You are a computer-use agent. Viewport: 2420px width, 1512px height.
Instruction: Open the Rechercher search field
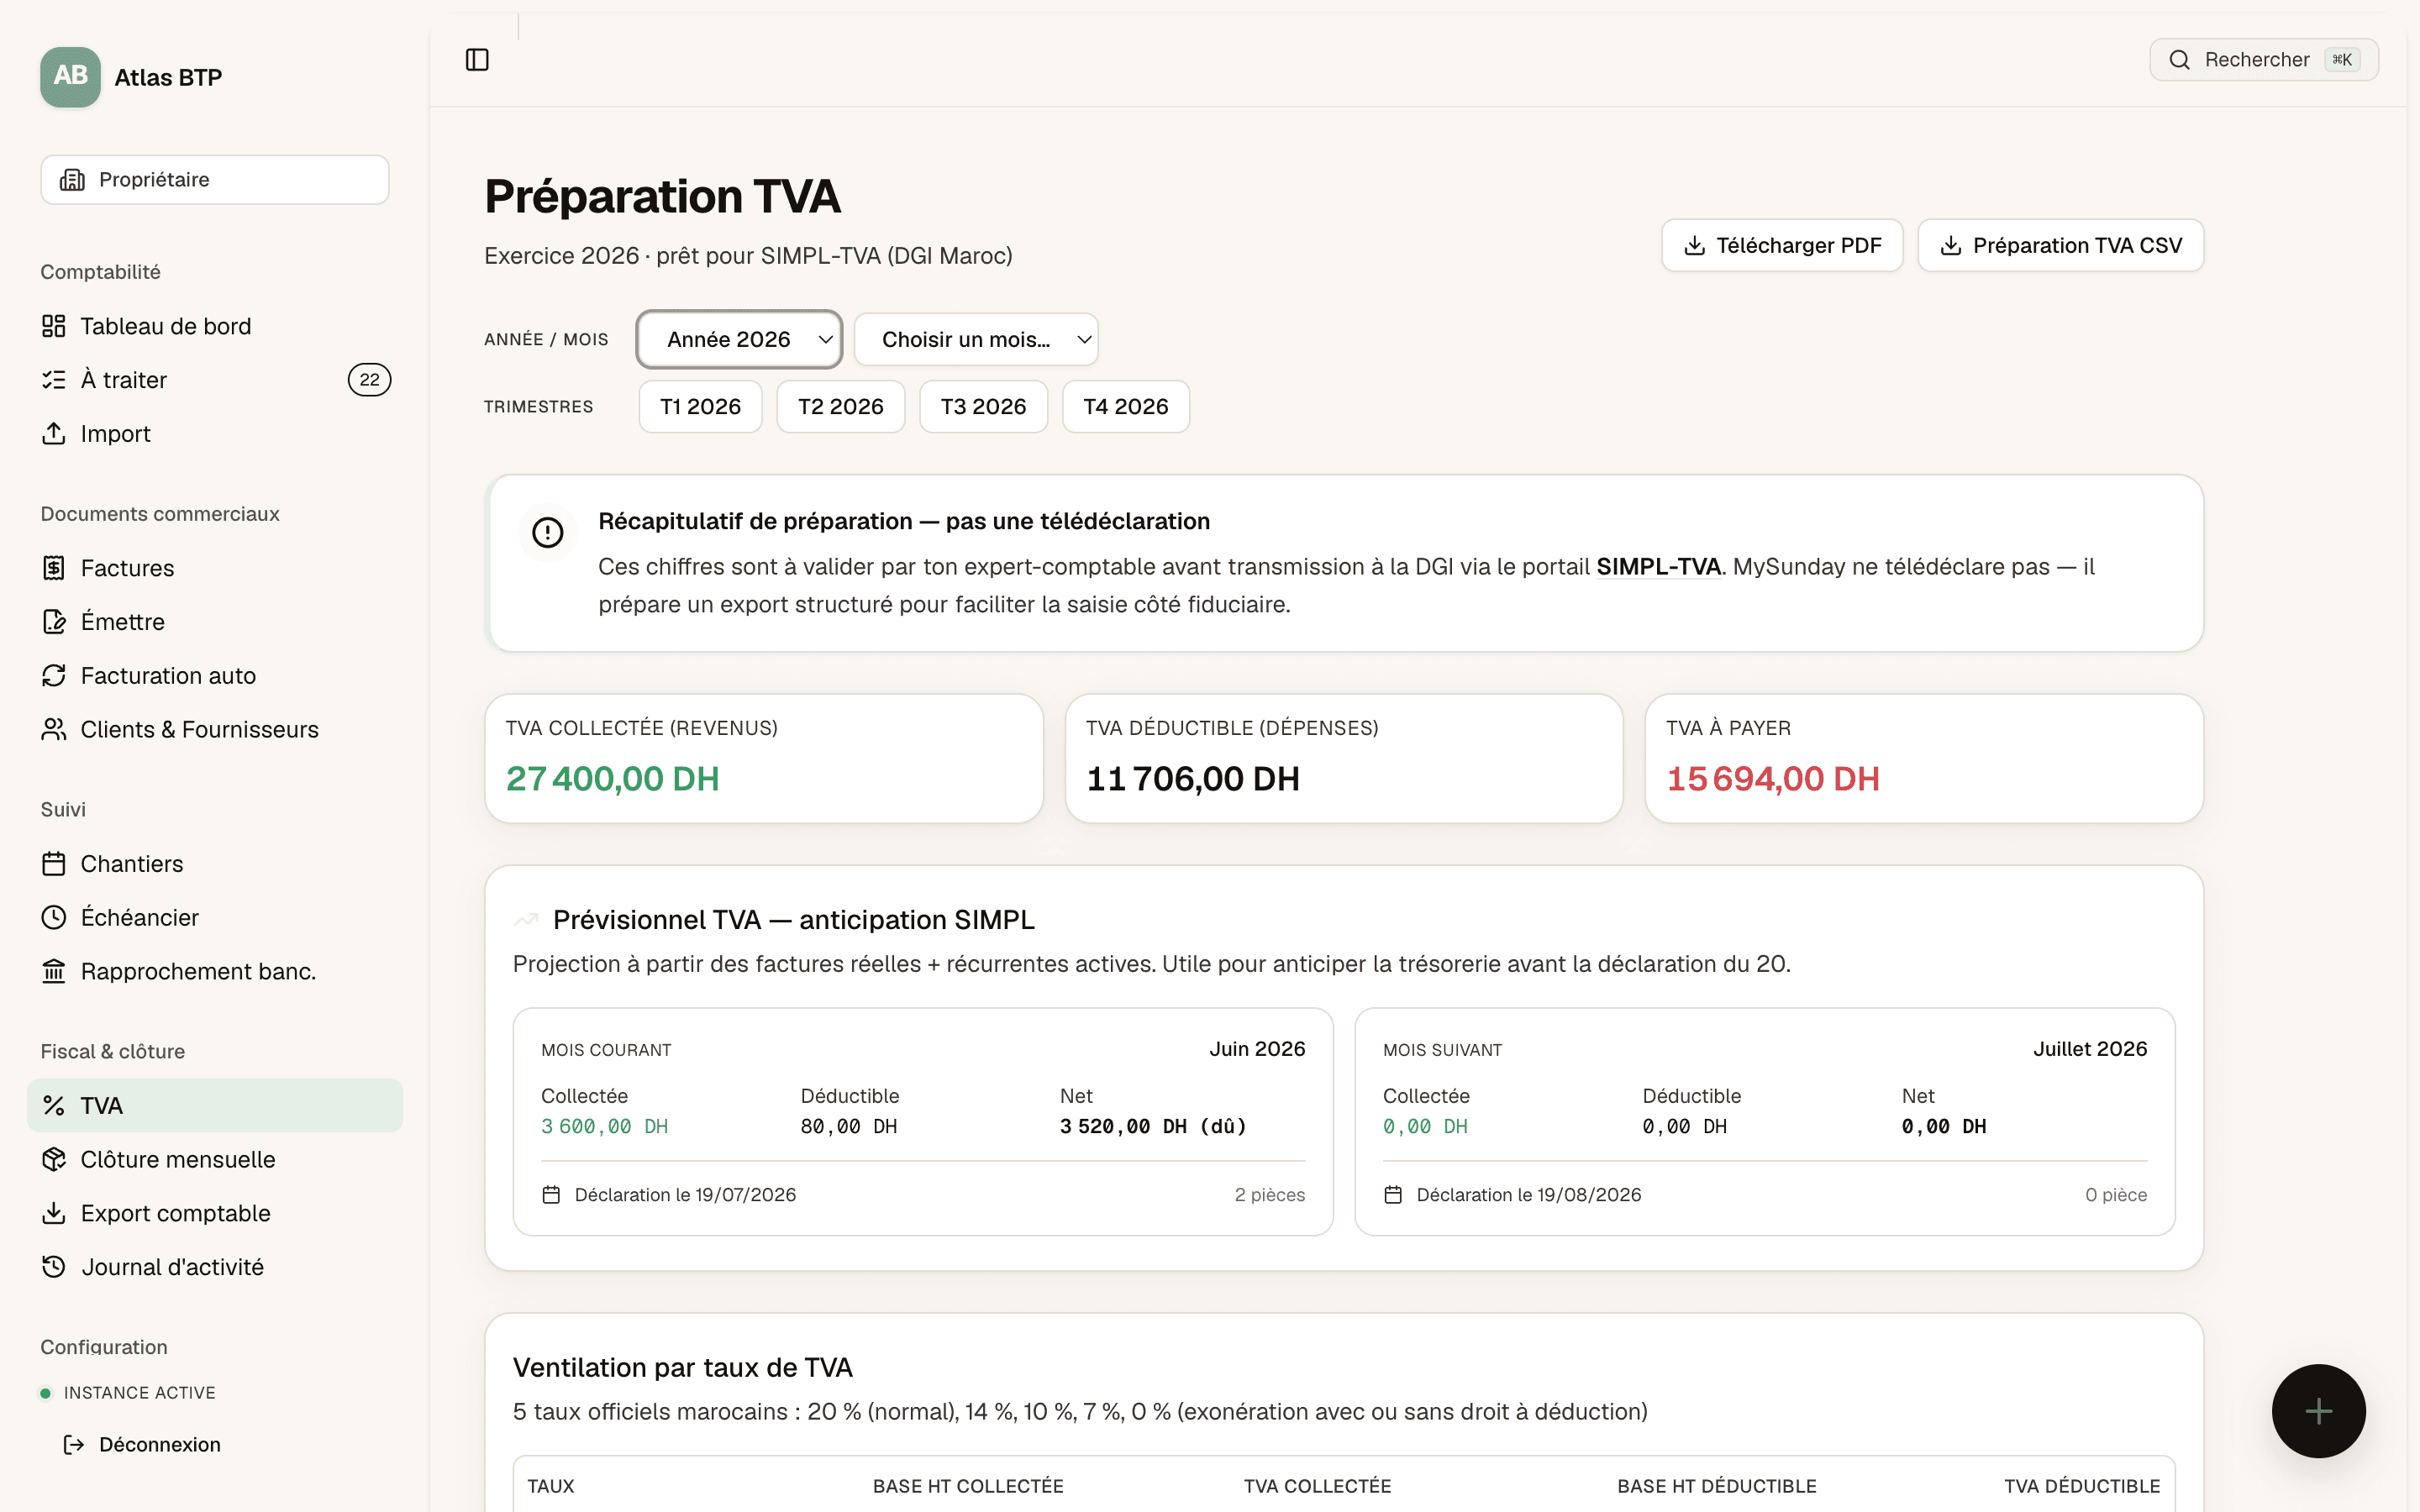click(2264, 60)
